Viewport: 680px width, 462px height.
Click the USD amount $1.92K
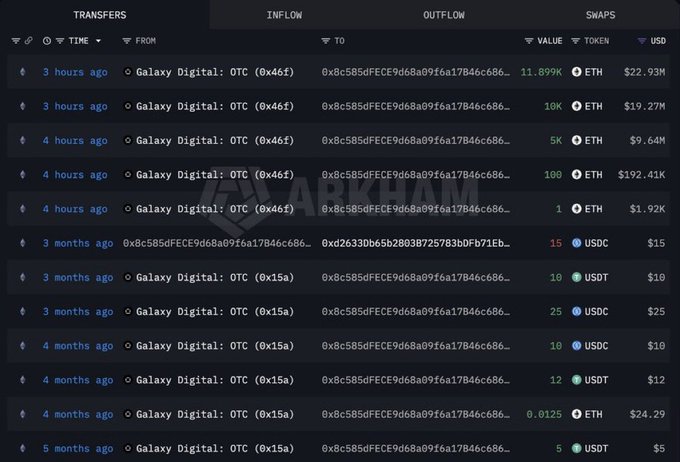pos(647,209)
